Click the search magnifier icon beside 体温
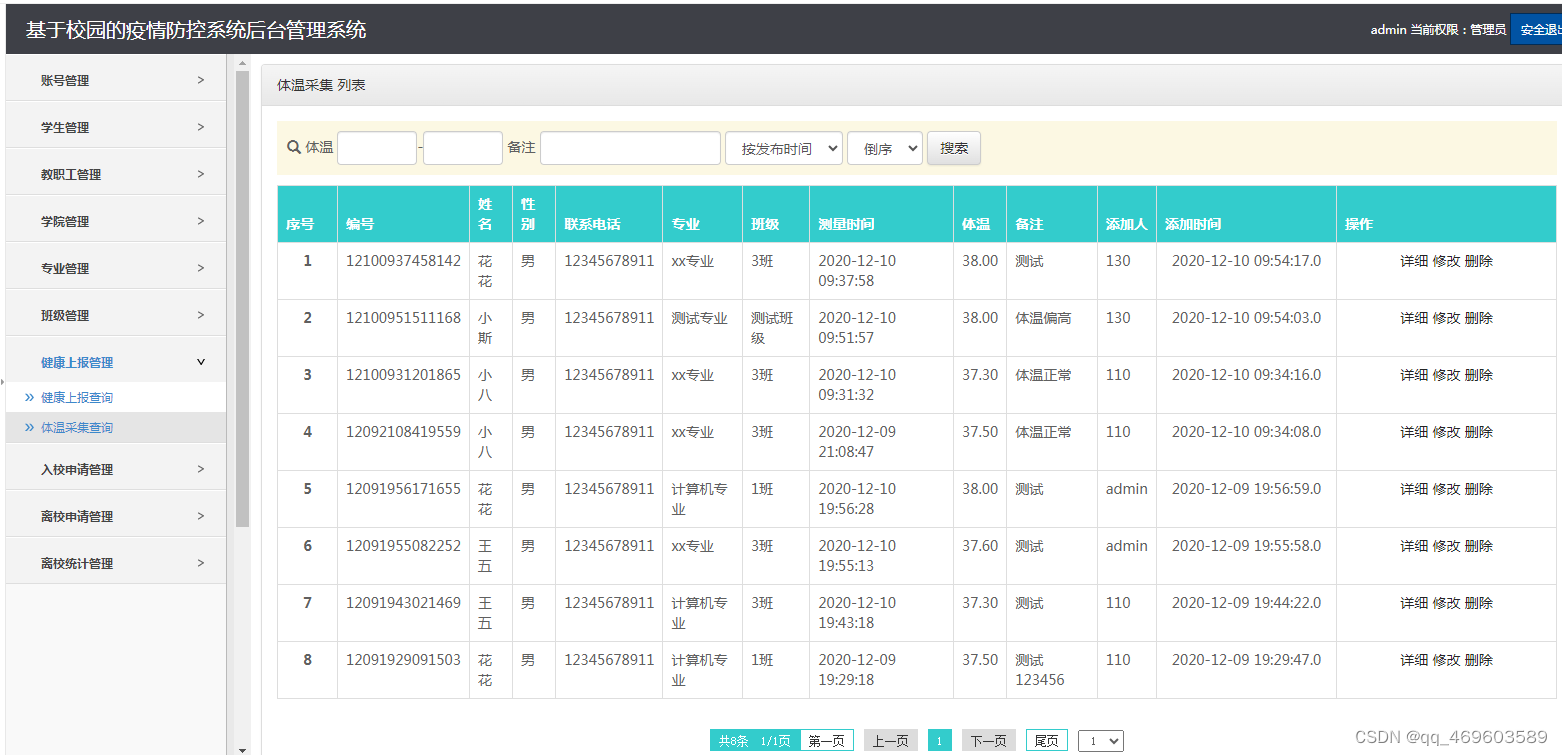 [294, 147]
